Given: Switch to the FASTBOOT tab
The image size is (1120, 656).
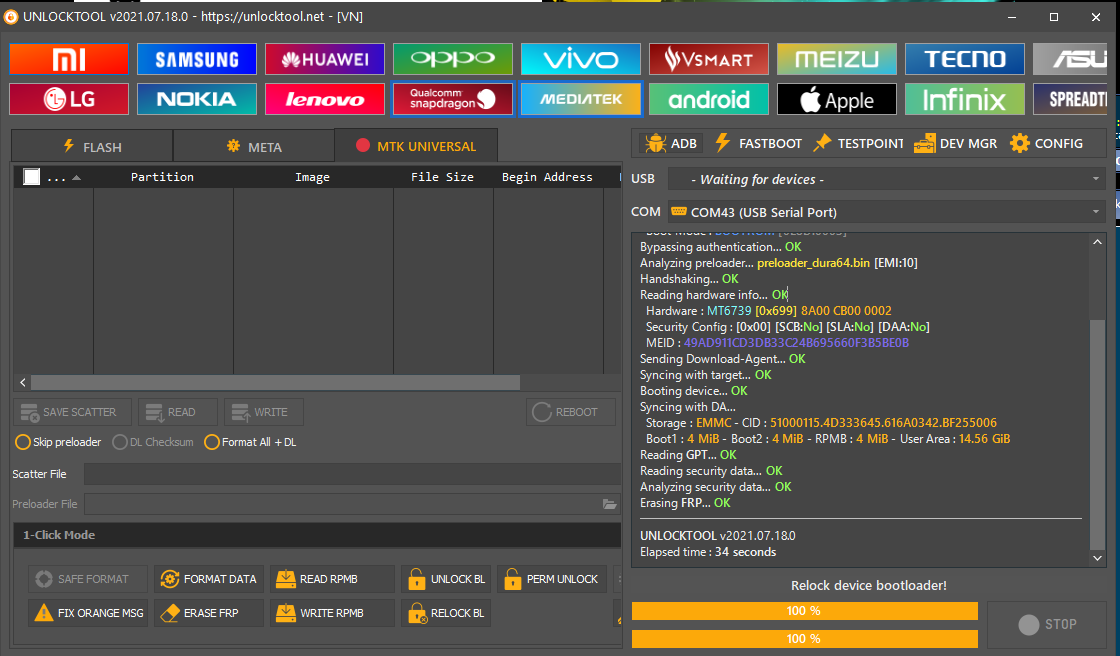Looking at the screenshot, I should click(x=759, y=144).
